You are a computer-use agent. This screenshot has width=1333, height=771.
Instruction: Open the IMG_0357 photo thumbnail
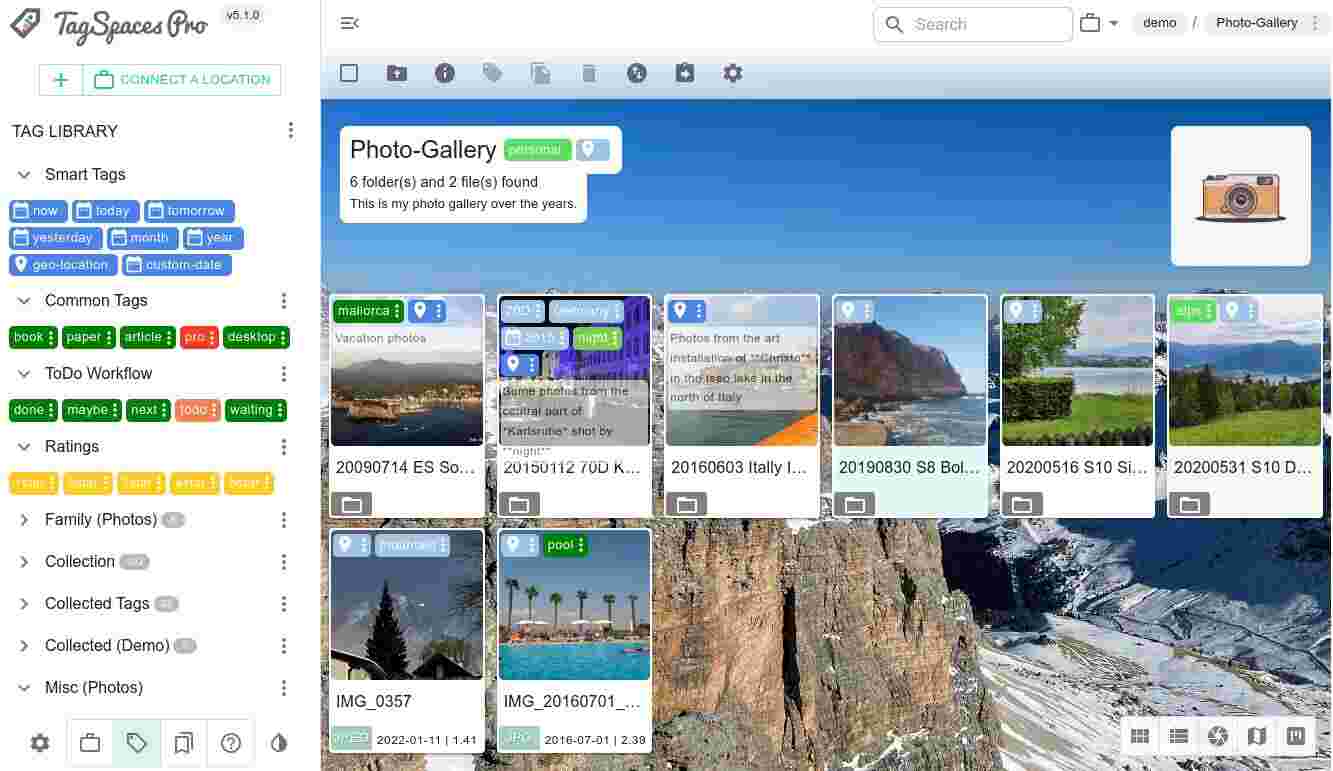pos(407,605)
